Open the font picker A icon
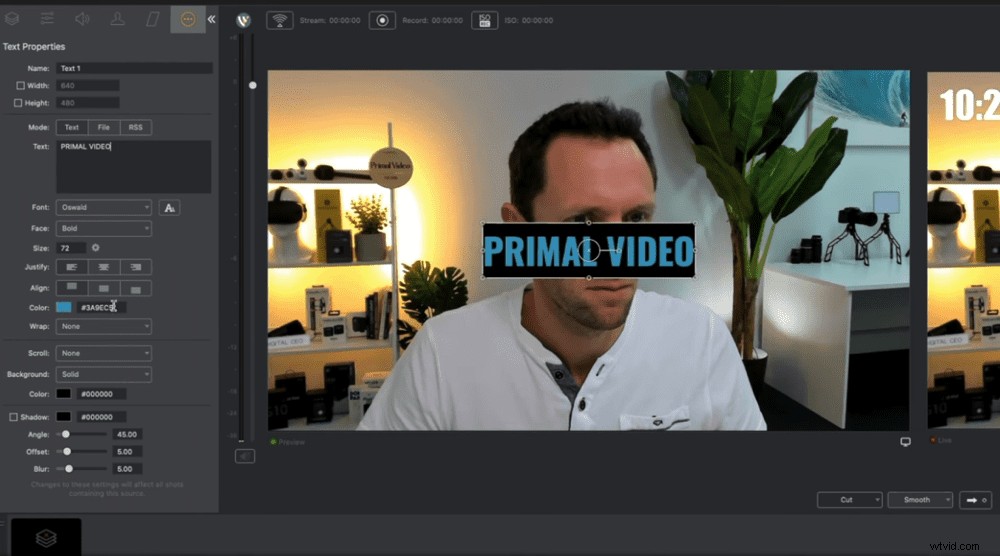This screenshot has height=556, width=1000. click(x=169, y=208)
